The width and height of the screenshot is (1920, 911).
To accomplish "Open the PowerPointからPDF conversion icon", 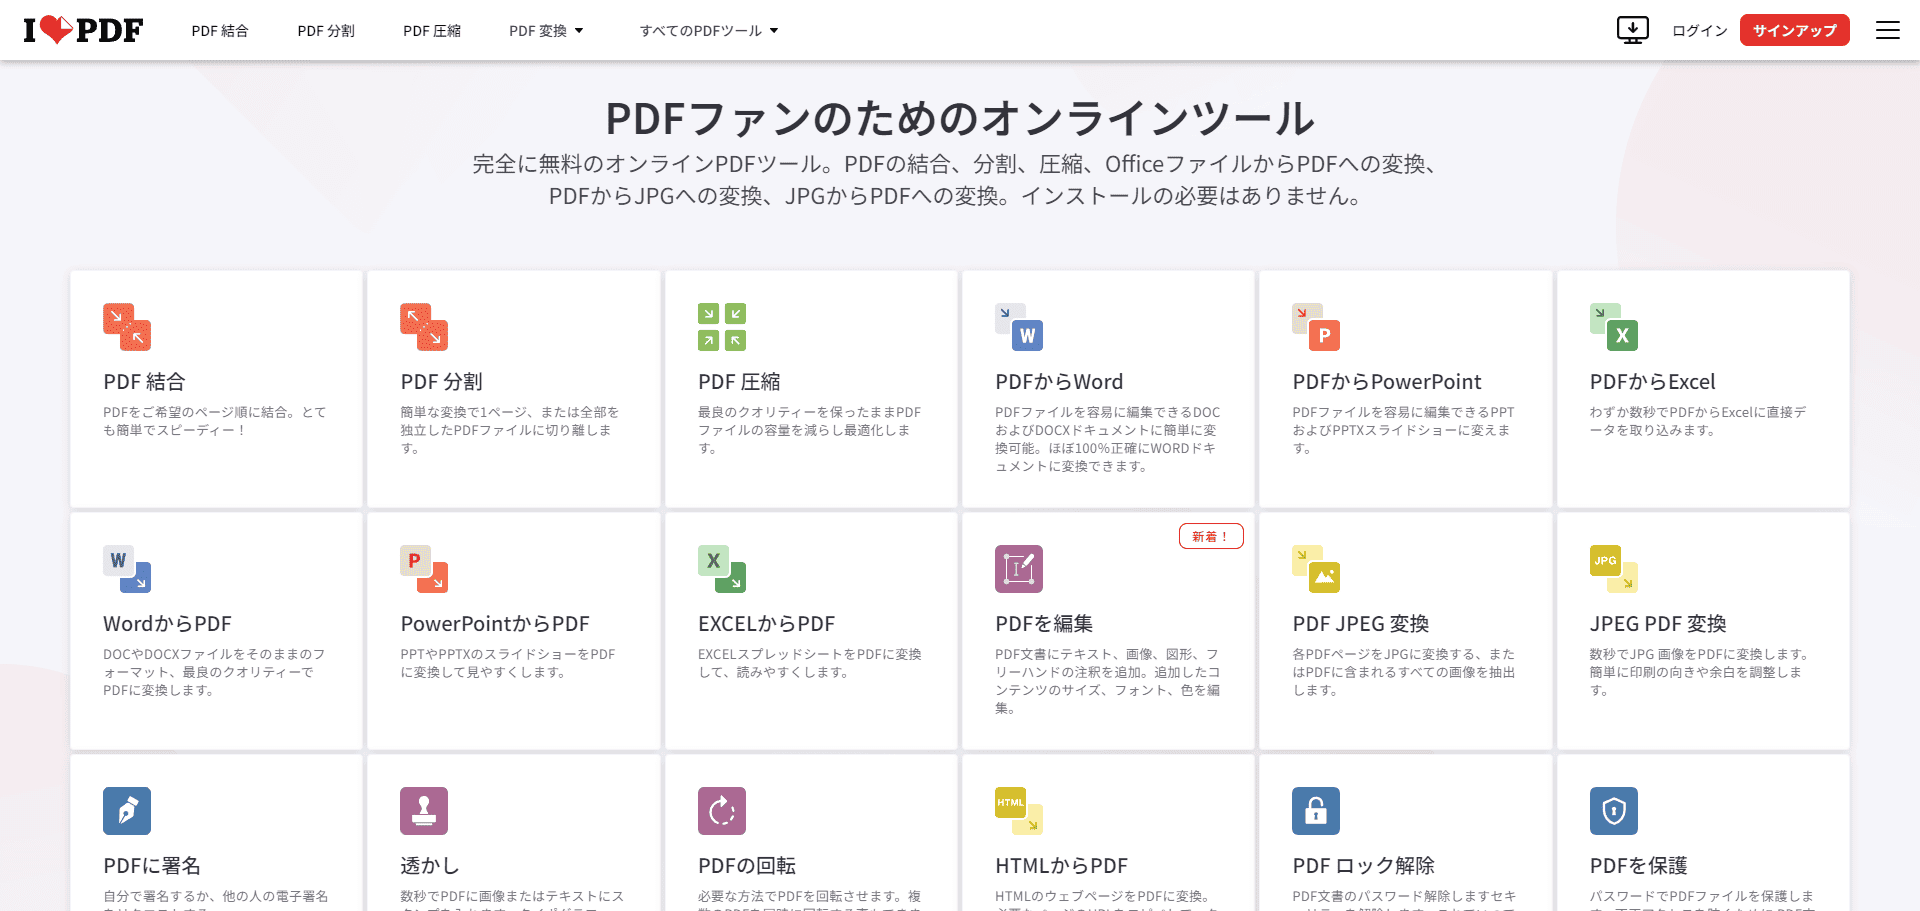I will (424, 569).
